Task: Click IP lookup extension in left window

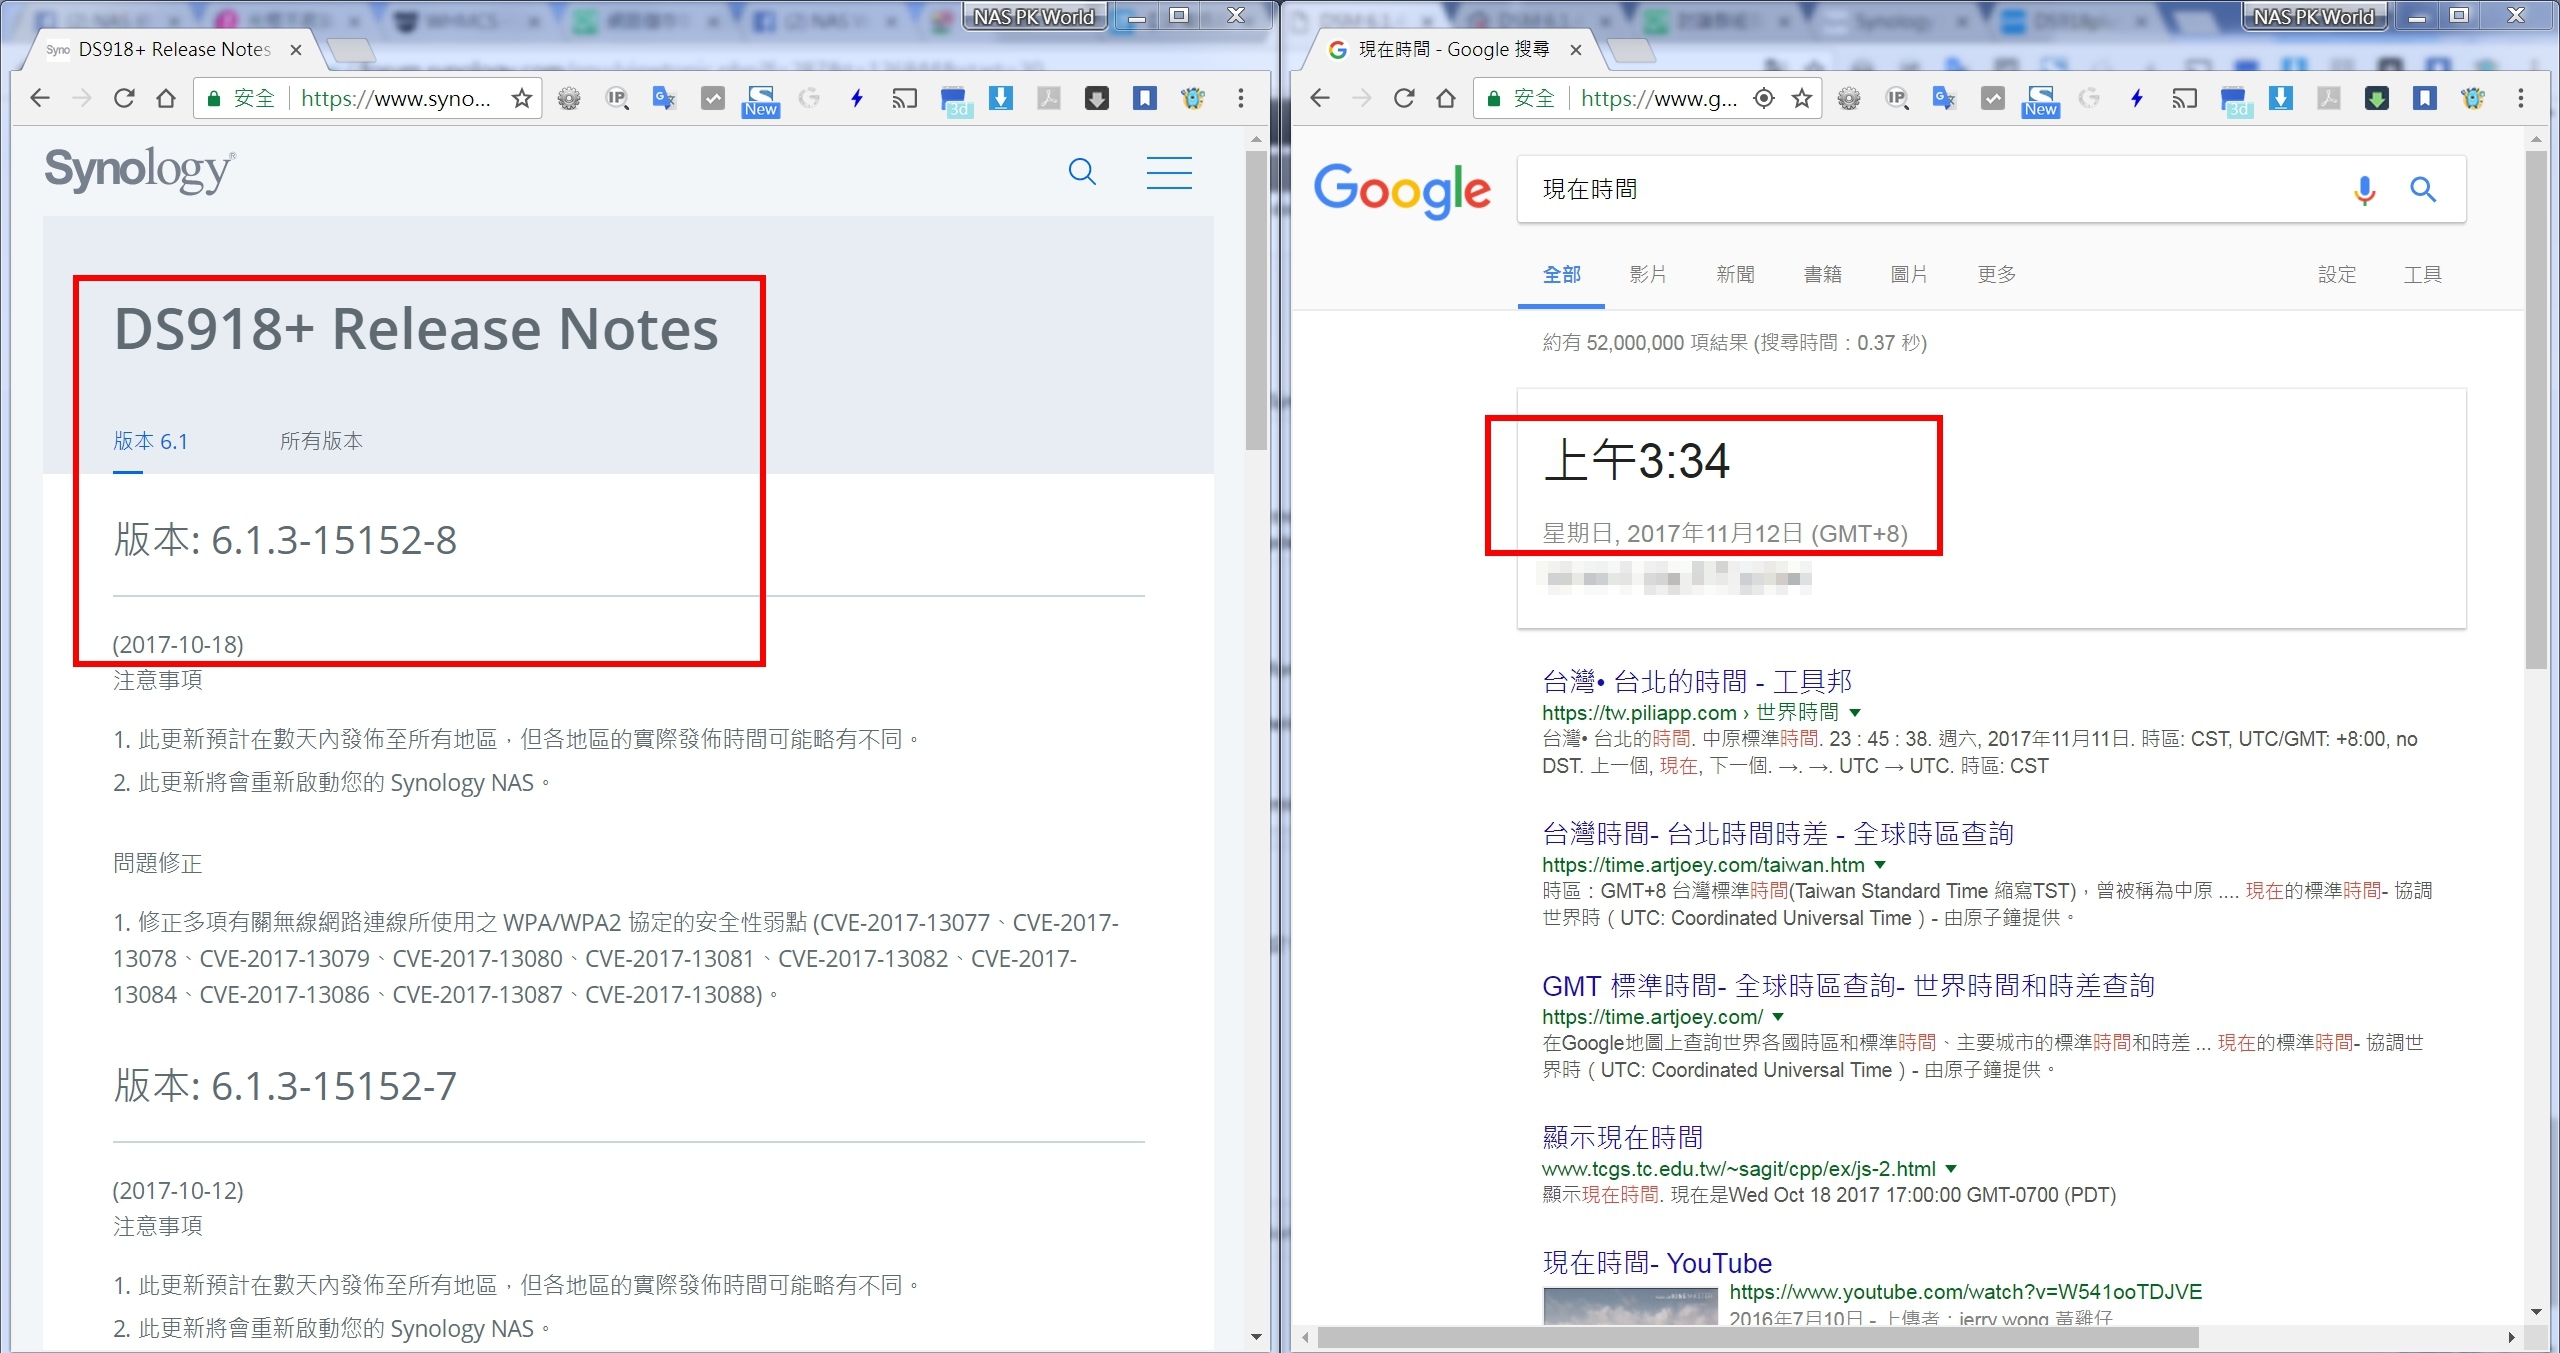Action: 617,98
